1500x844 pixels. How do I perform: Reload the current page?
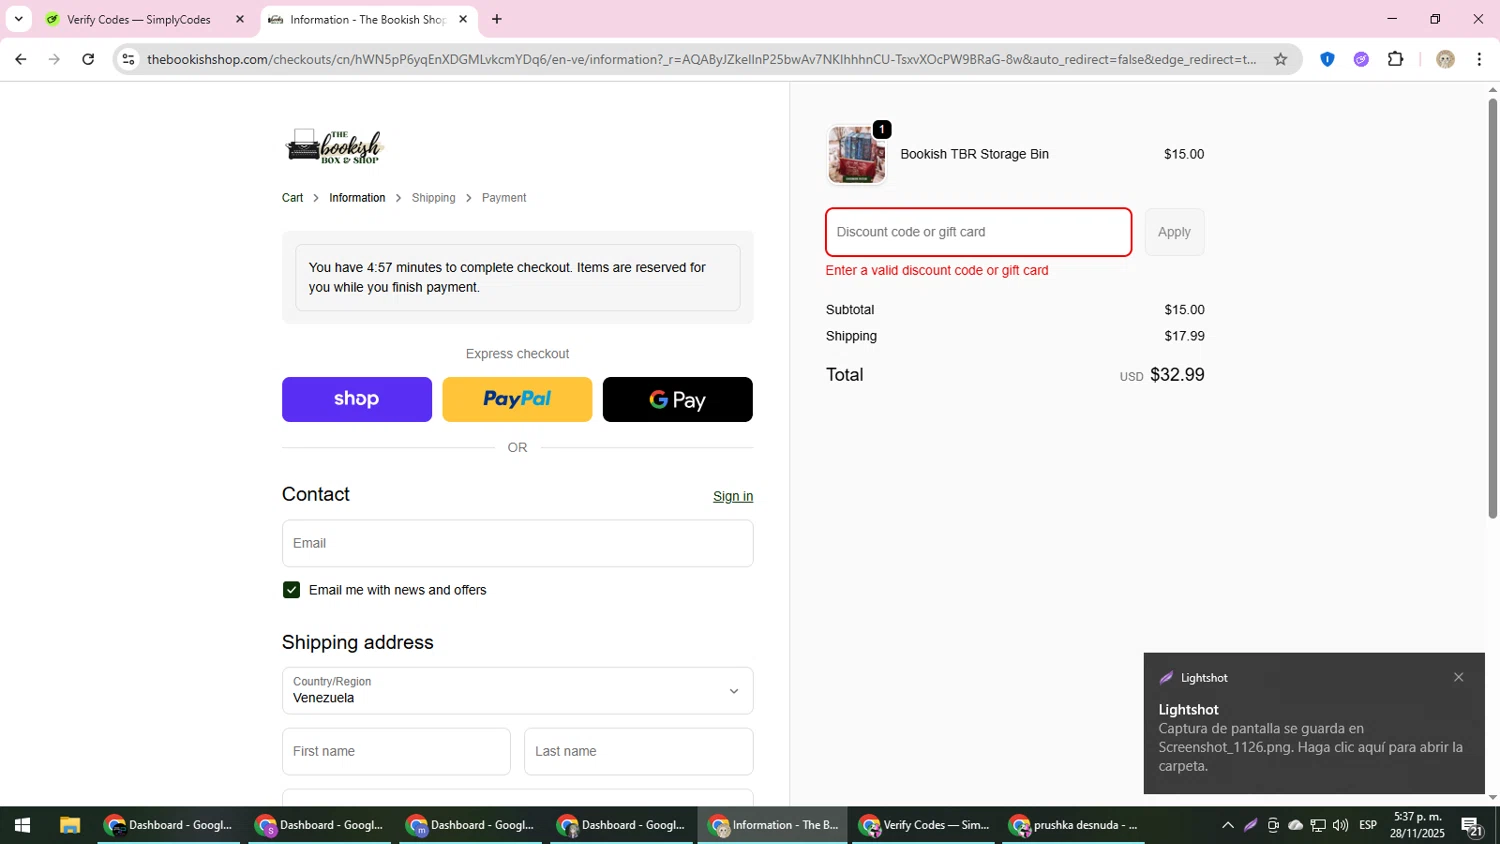pos(88,59)
